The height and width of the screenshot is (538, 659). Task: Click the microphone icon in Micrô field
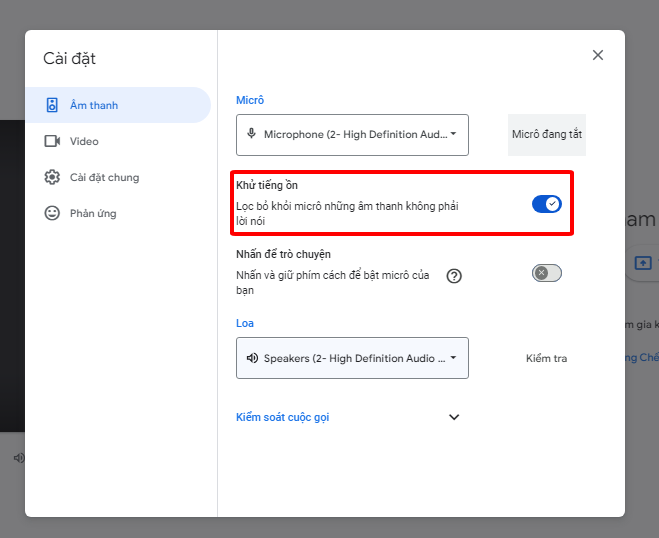point(252,134)
